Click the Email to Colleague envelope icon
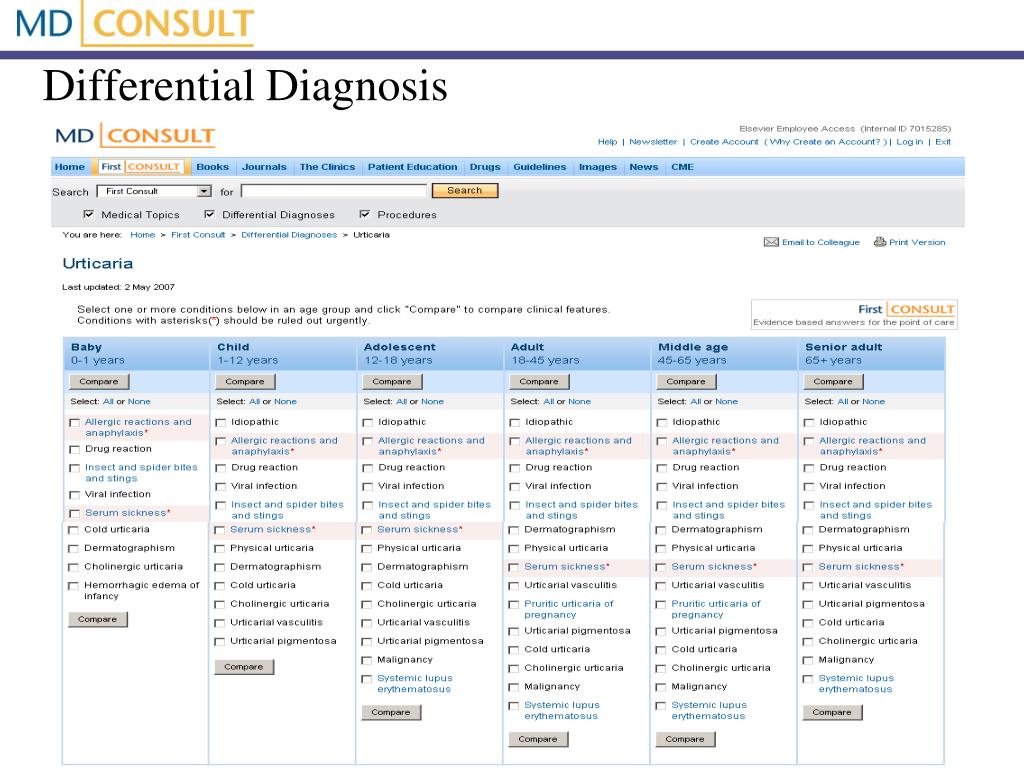This screenshot has width=1024, height=768. pos(771,242)
